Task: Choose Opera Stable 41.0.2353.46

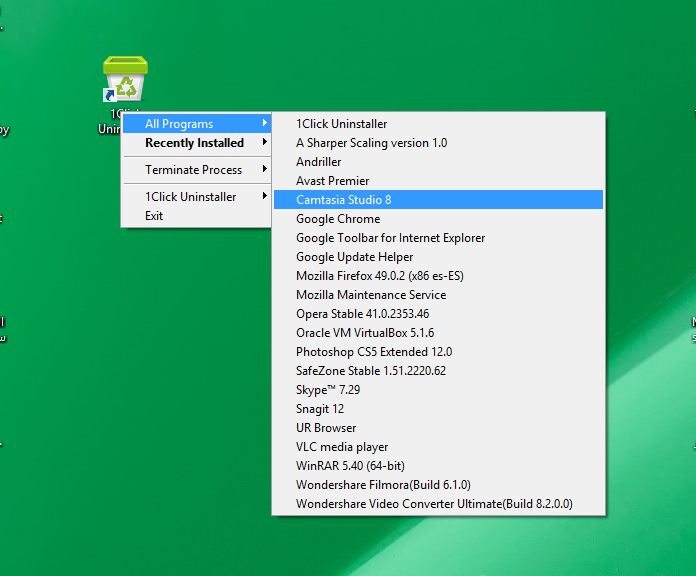Action: coord(362,314)
